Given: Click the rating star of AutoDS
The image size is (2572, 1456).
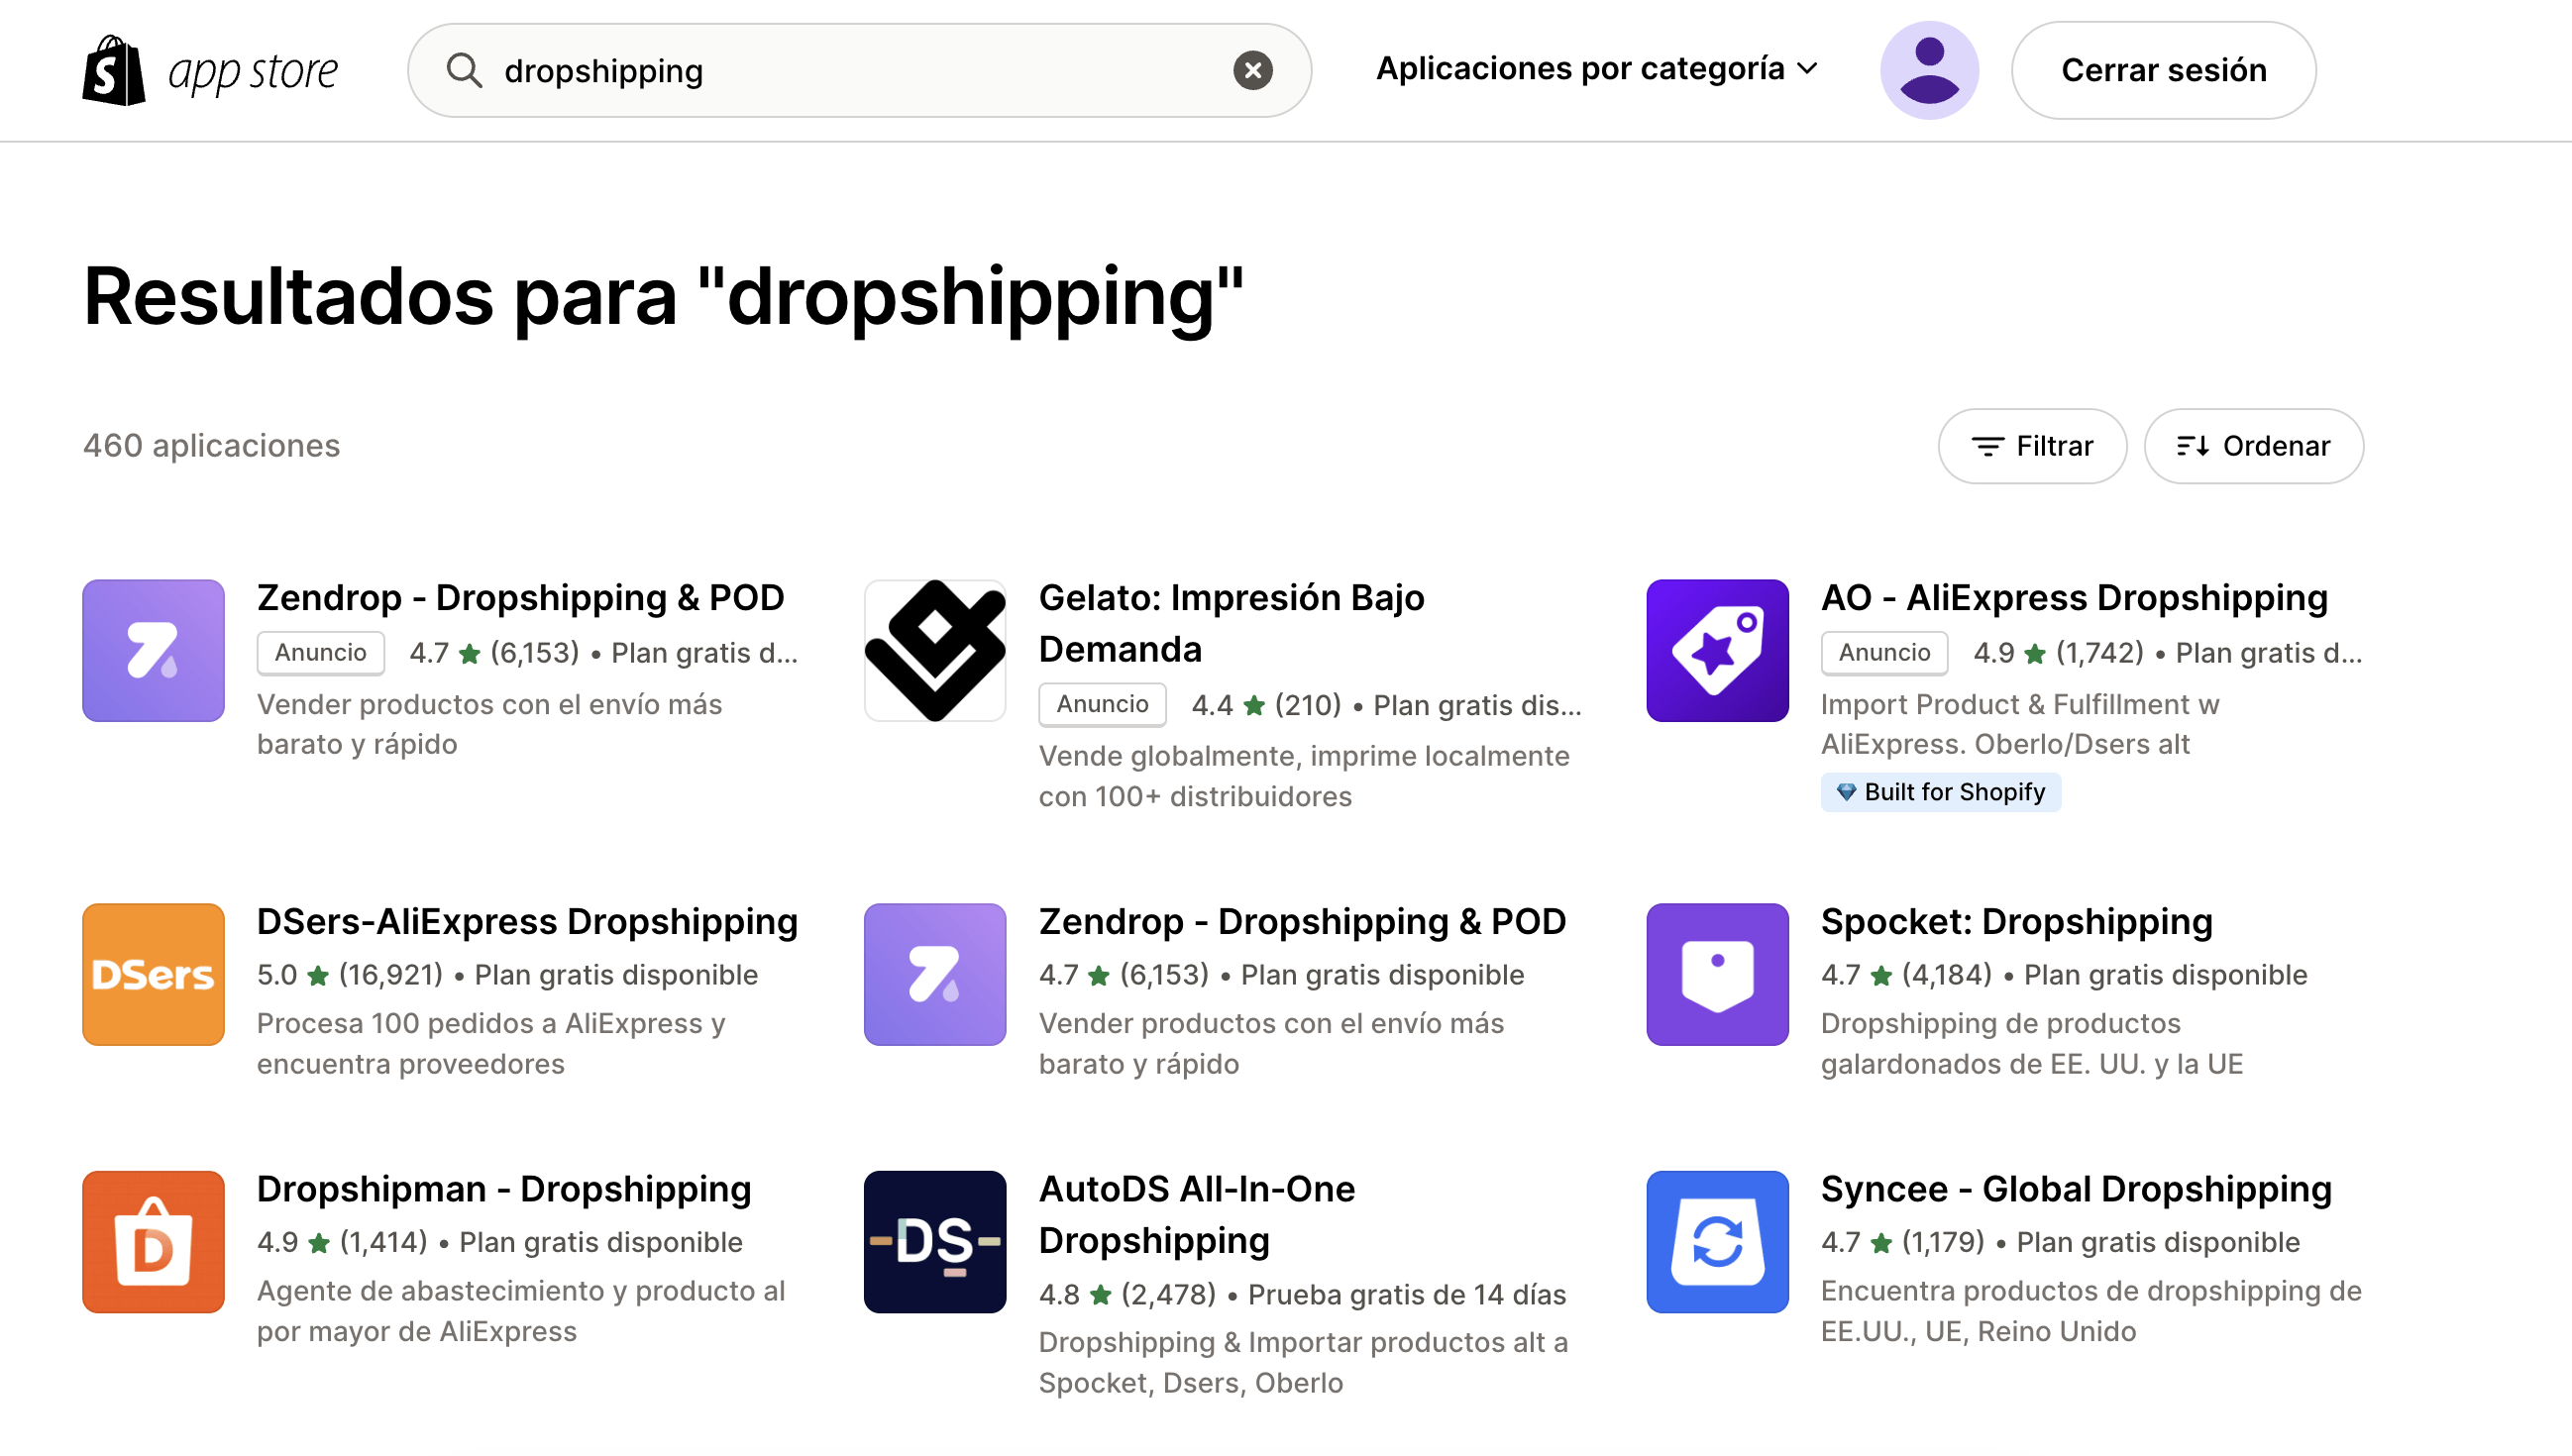Looking at the screenshot, I should 1100,1294.
